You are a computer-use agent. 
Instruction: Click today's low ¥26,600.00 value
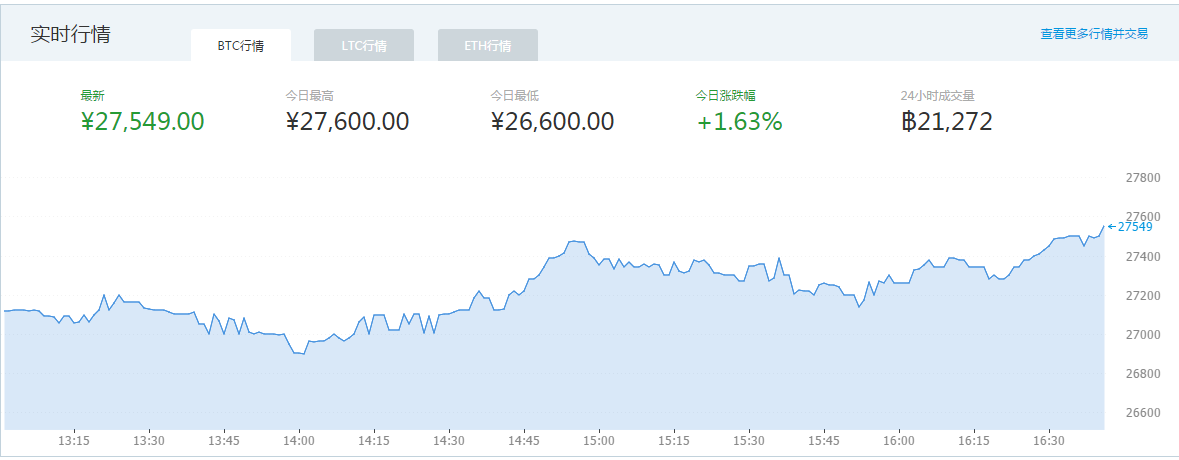click(552, 122)
